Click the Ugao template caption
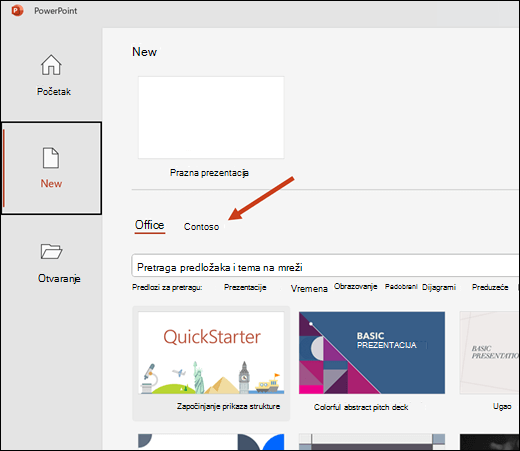The height and width of the screenshot is (451, 520). [x=502, y=406]
